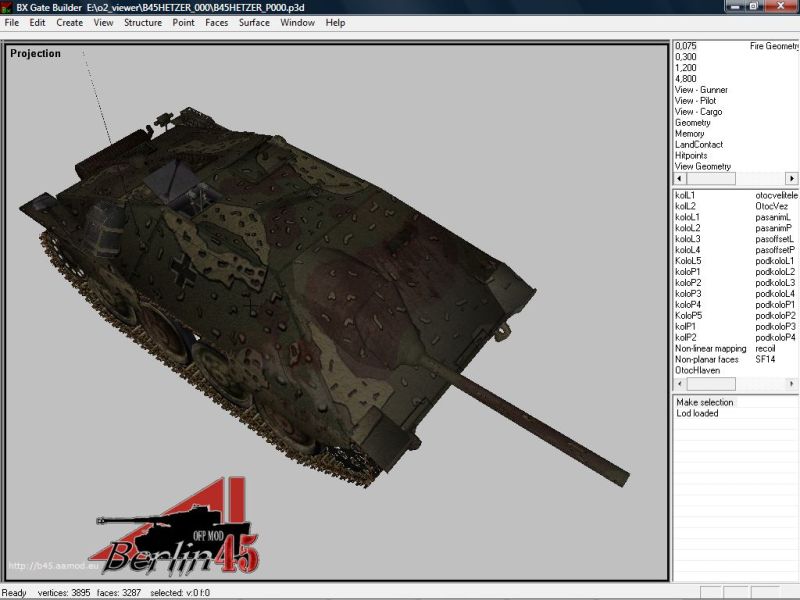Select the koloP4 named selection

688,305
